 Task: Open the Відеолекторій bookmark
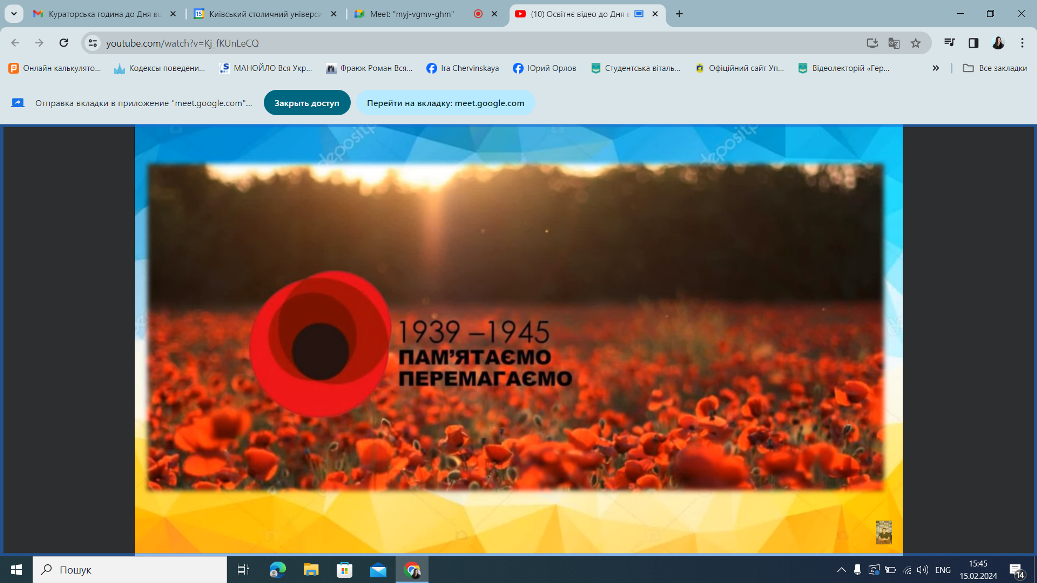click(844, 68)
